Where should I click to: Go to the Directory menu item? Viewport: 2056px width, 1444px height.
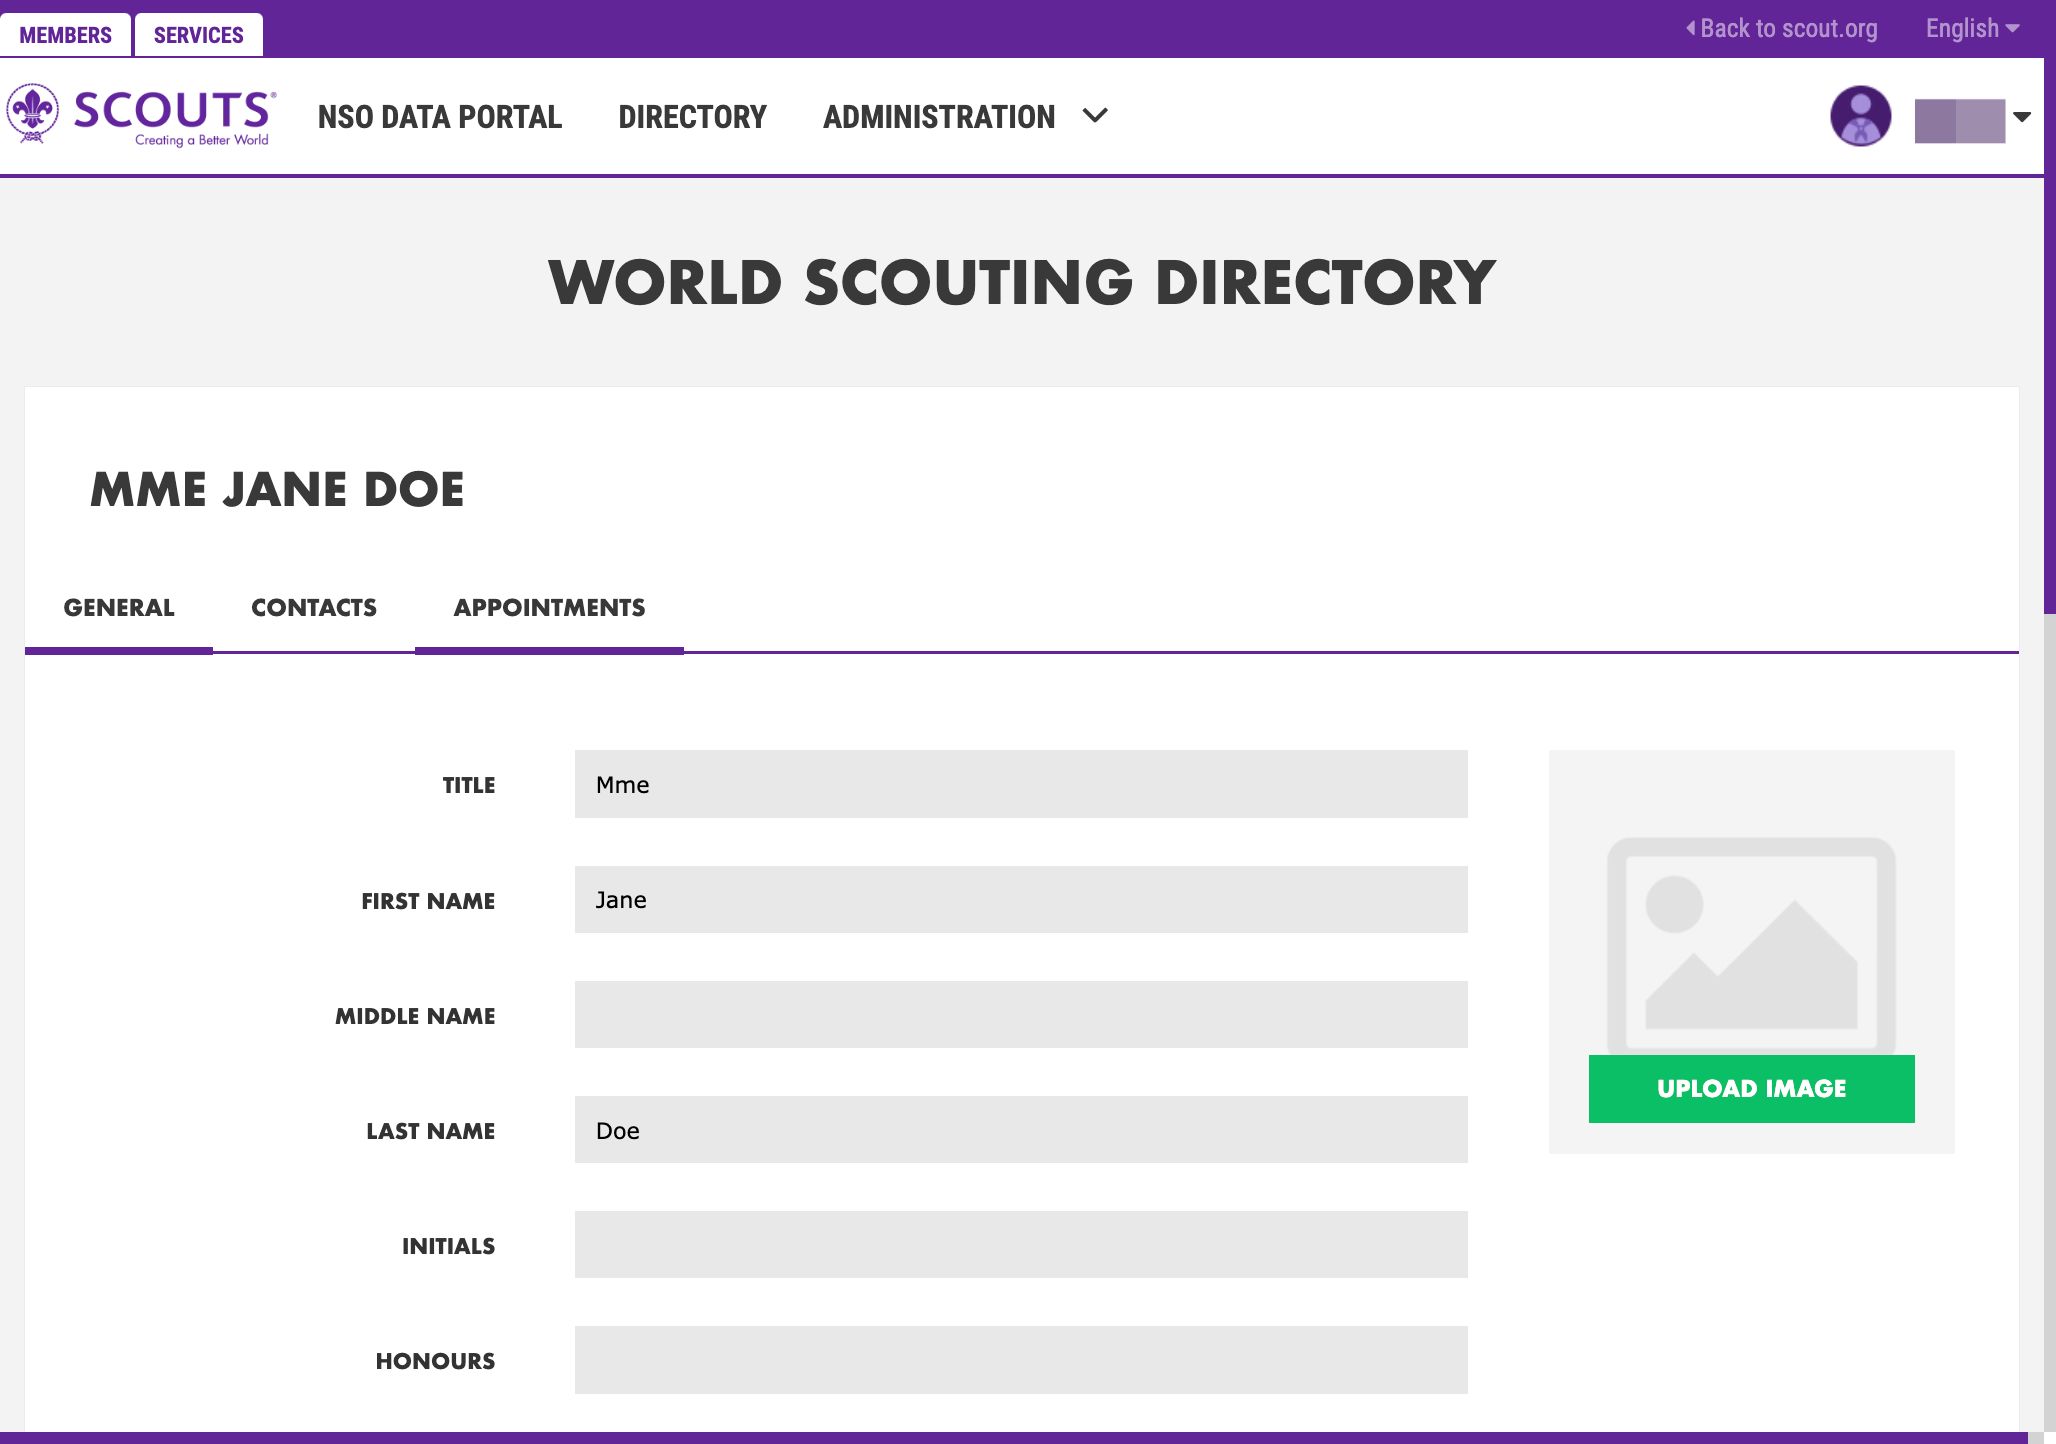click(x=692, y=117)
